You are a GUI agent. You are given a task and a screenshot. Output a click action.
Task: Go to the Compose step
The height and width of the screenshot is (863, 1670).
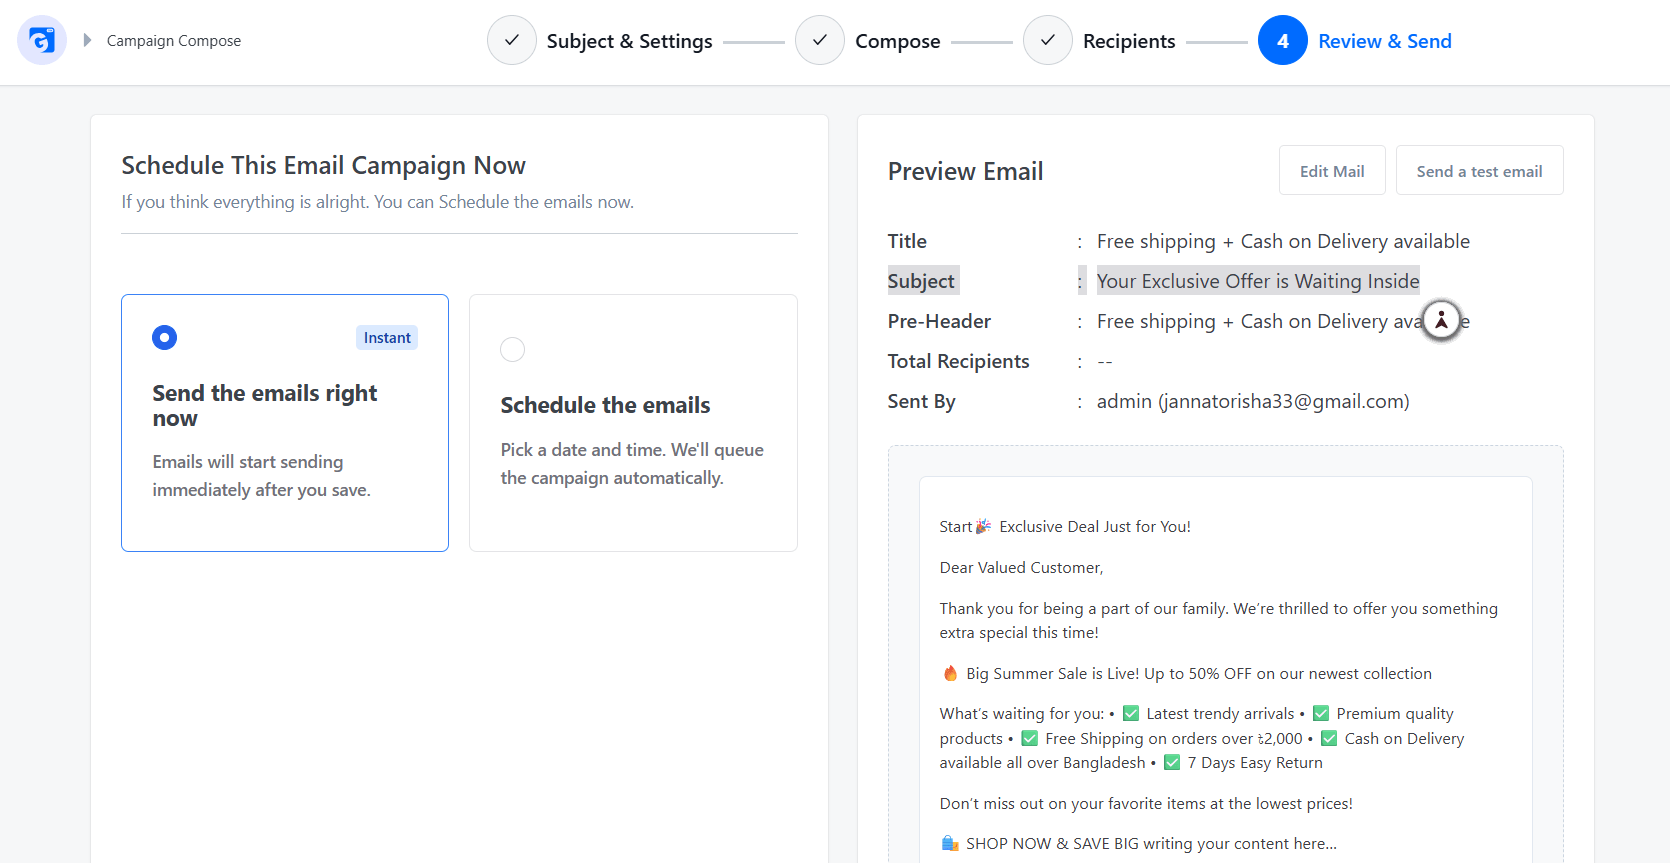898,41
